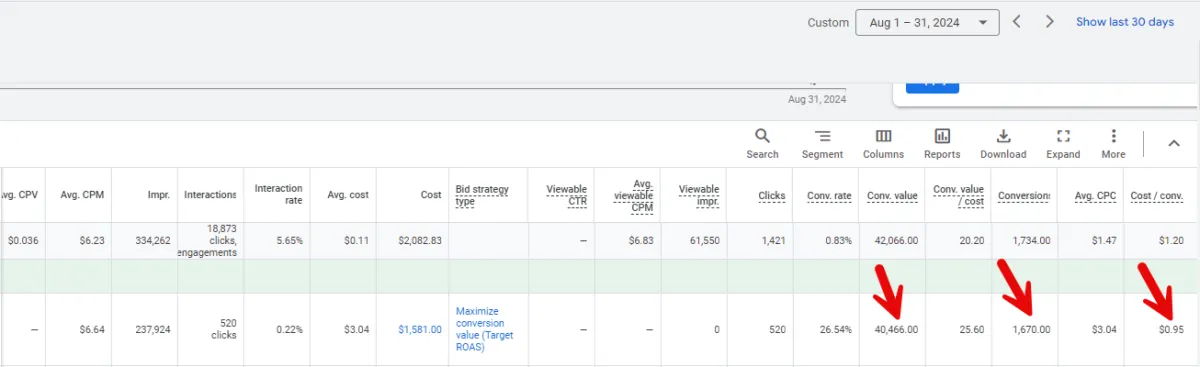This screenshot has height=367, width=1200.
Task: Sort by the Conv. value column header
Action: pyautogui.click(x=892, y=195)
